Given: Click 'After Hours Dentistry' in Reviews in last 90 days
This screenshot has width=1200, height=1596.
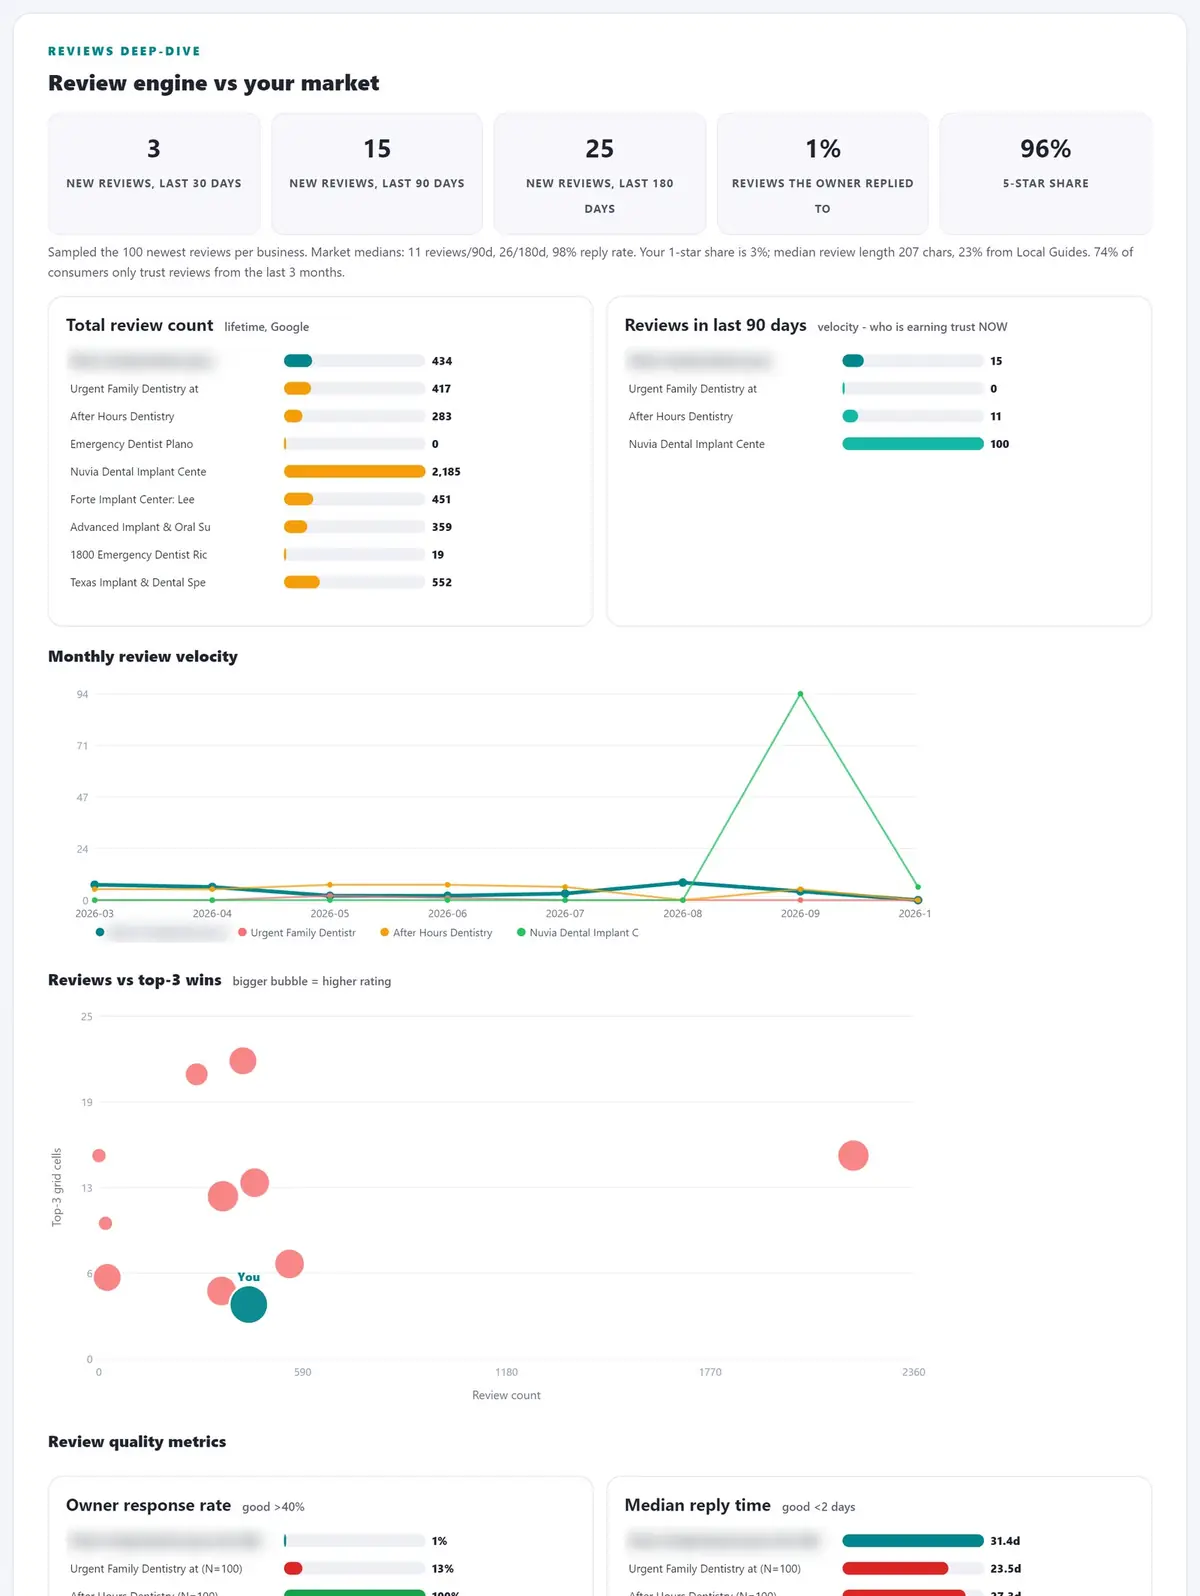Looking at the screenshot, I should (x=681, y=416).
